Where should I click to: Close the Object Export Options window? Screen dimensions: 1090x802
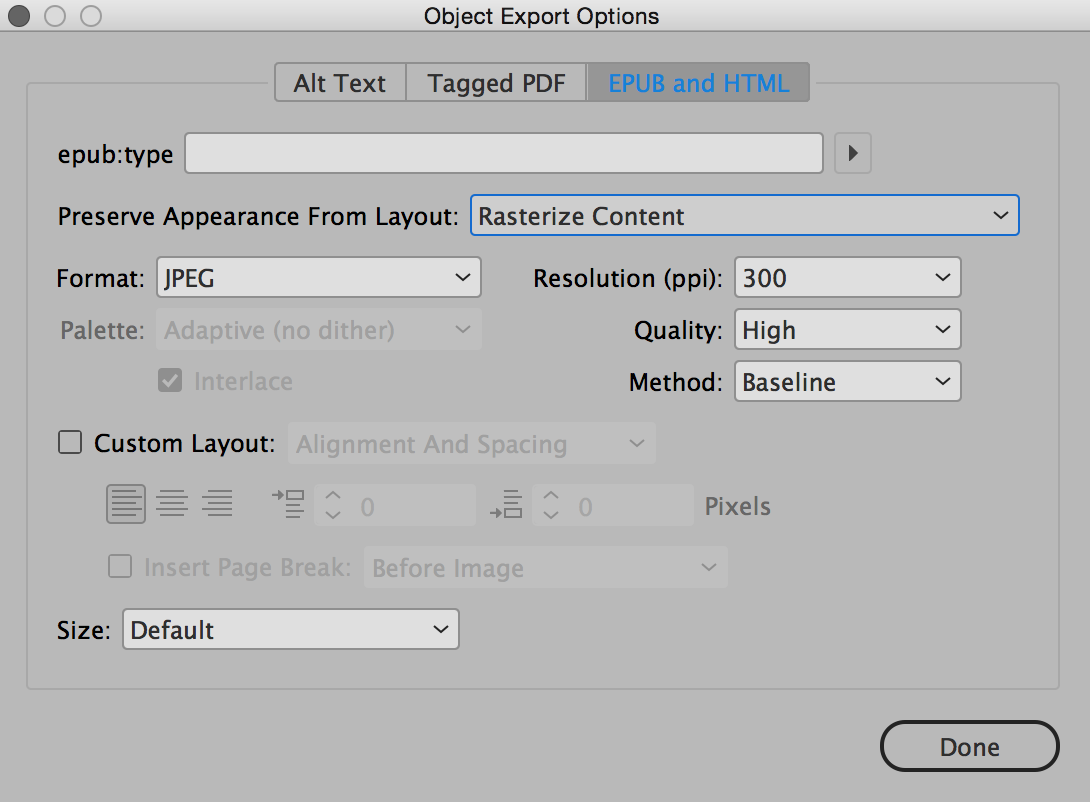click(19, 16)
